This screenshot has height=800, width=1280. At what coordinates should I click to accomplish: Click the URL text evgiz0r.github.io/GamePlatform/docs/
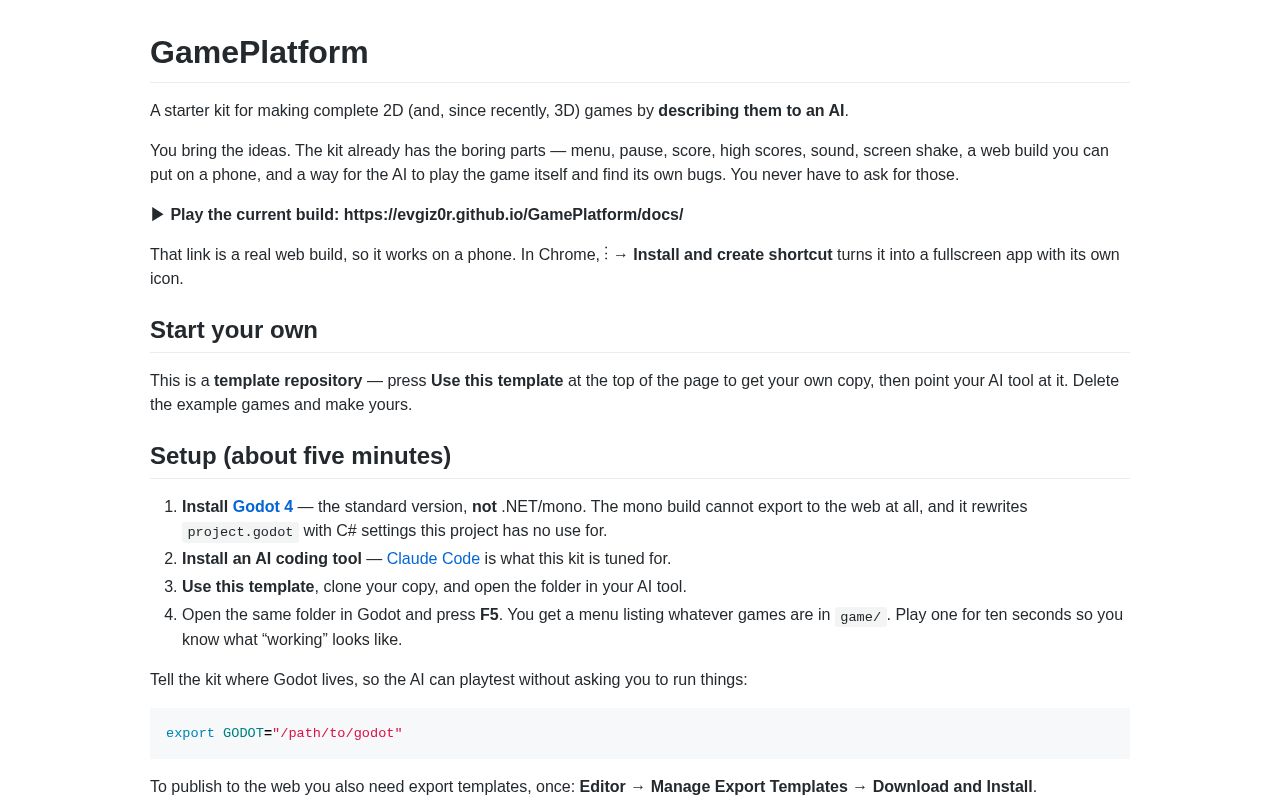(514, 215)
